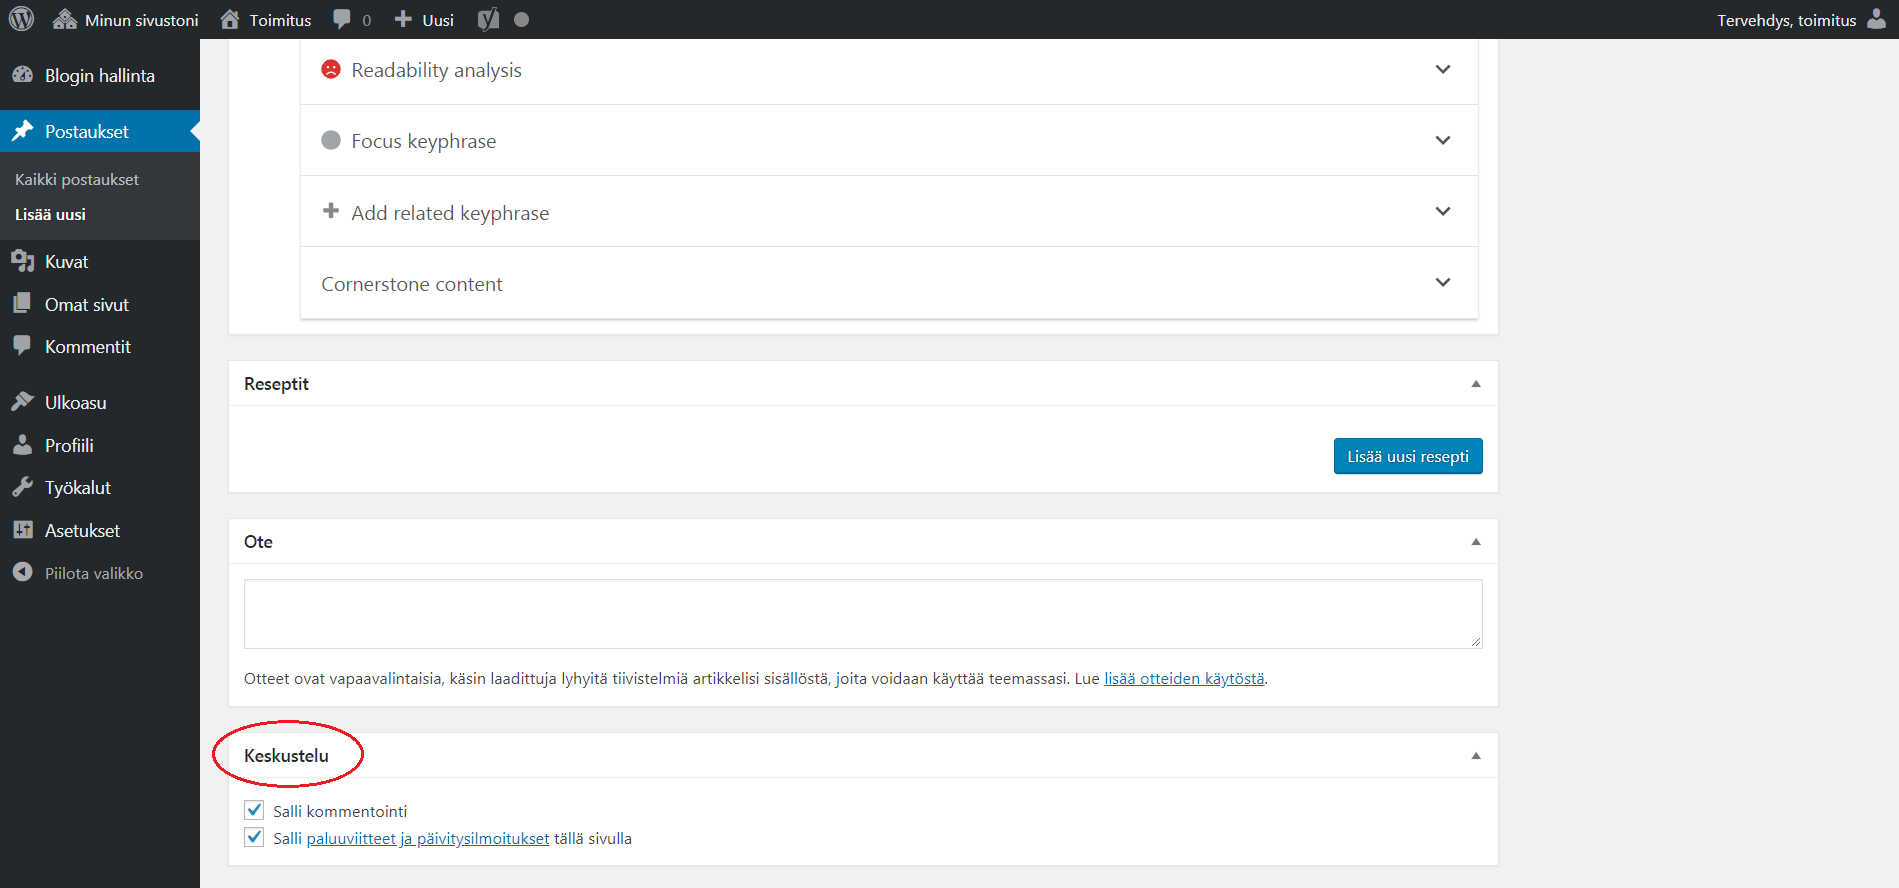Open the Asetukset menu item
This screenshot has width=1899, height=888.
click(100, 530)
